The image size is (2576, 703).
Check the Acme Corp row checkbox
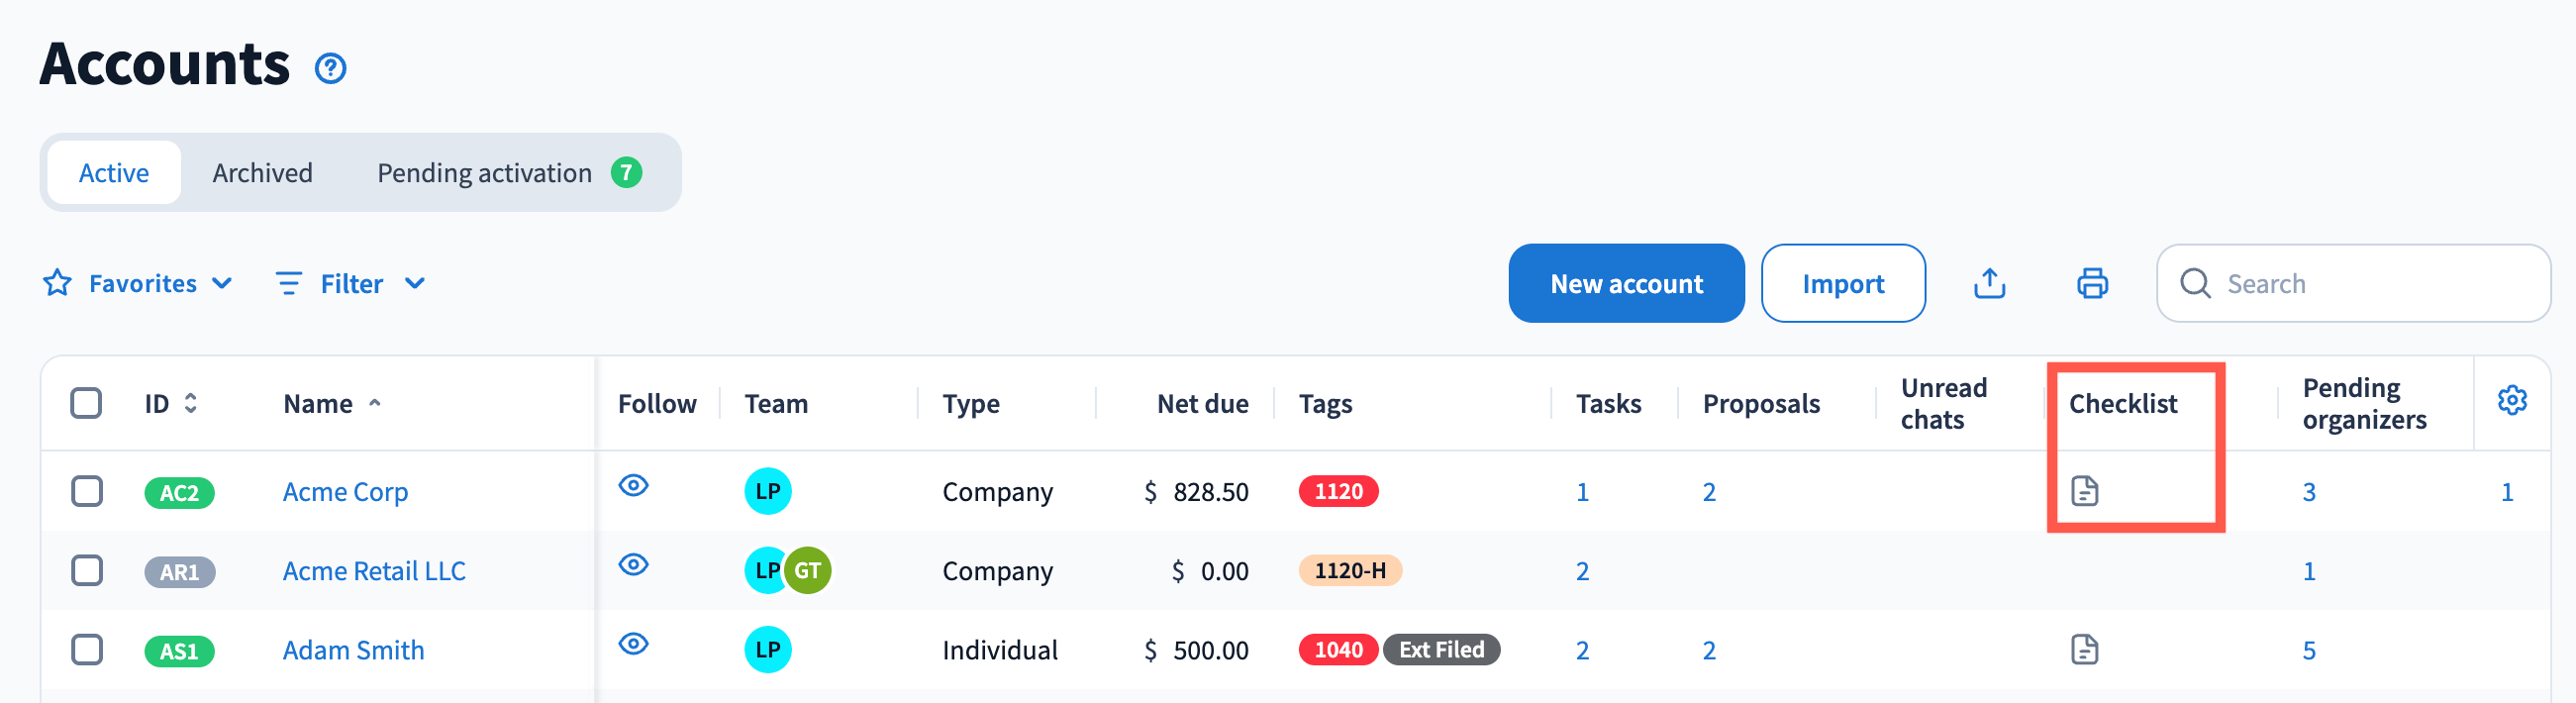click(87, 491)
